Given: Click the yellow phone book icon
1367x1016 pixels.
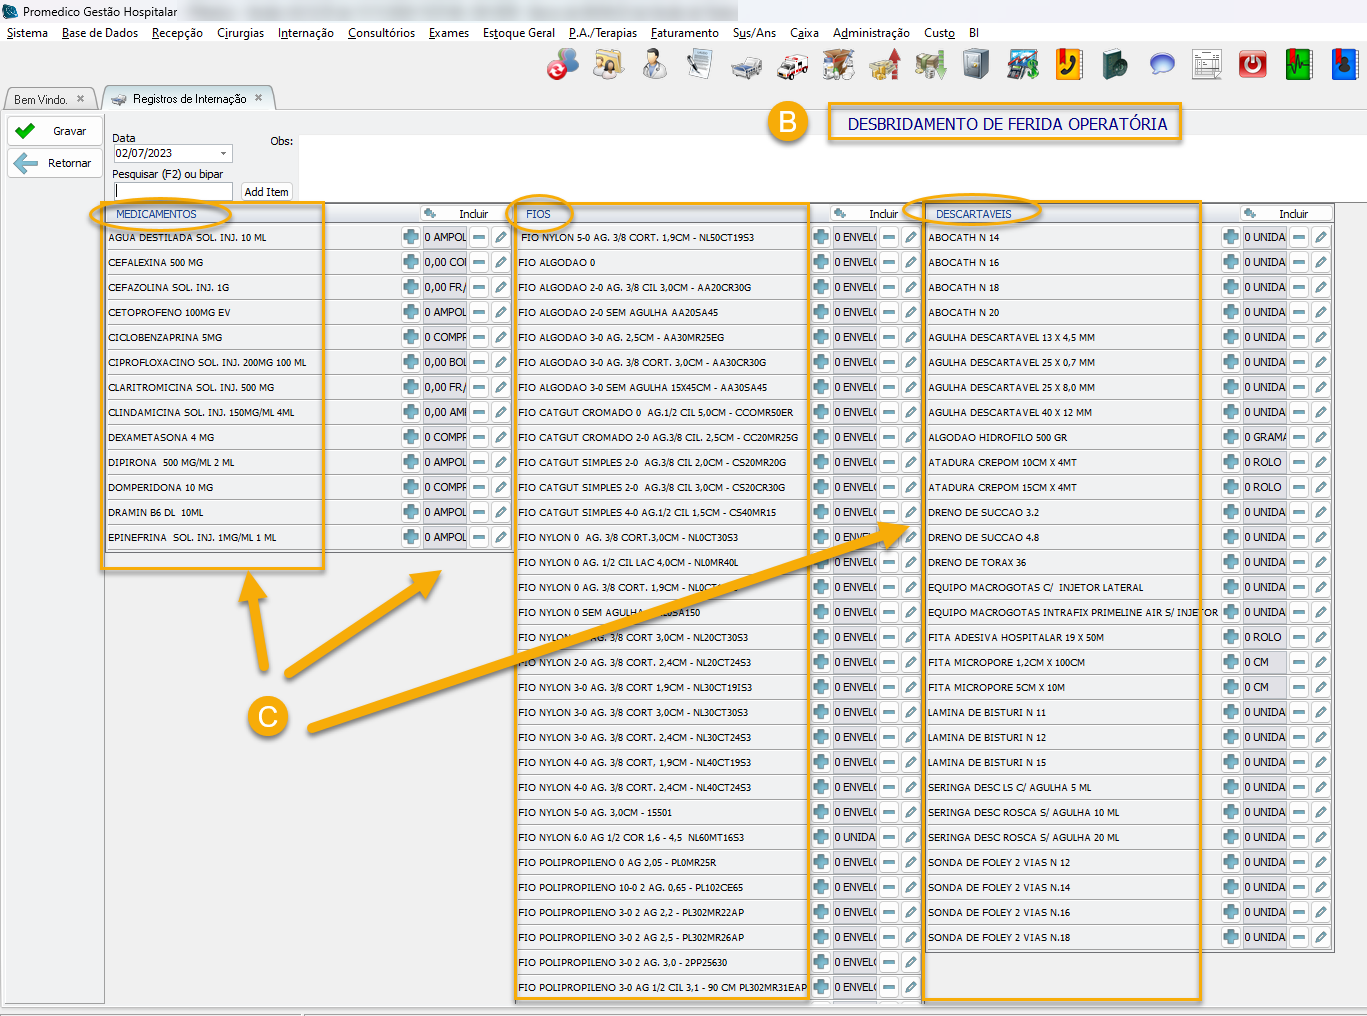Looking at the screenshot, I should pyautogui.click(x=1069, y=66).
